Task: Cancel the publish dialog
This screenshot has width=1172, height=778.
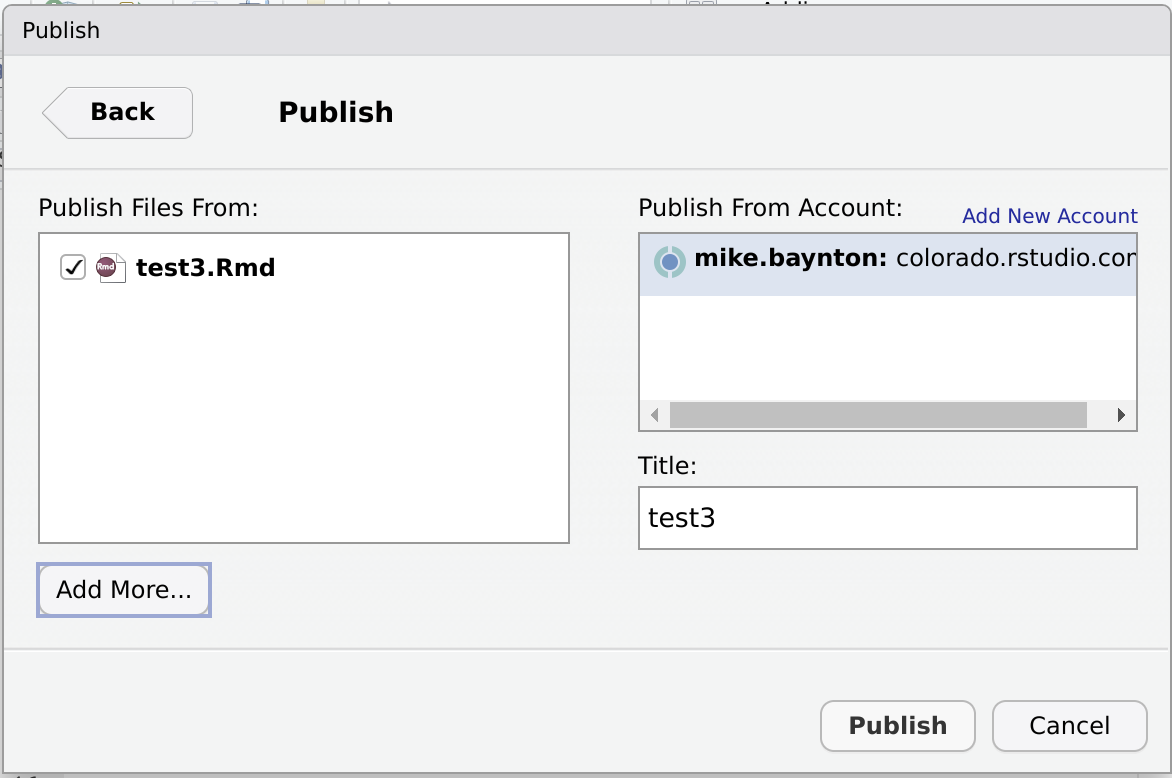Action: [x=1069, y=726]
